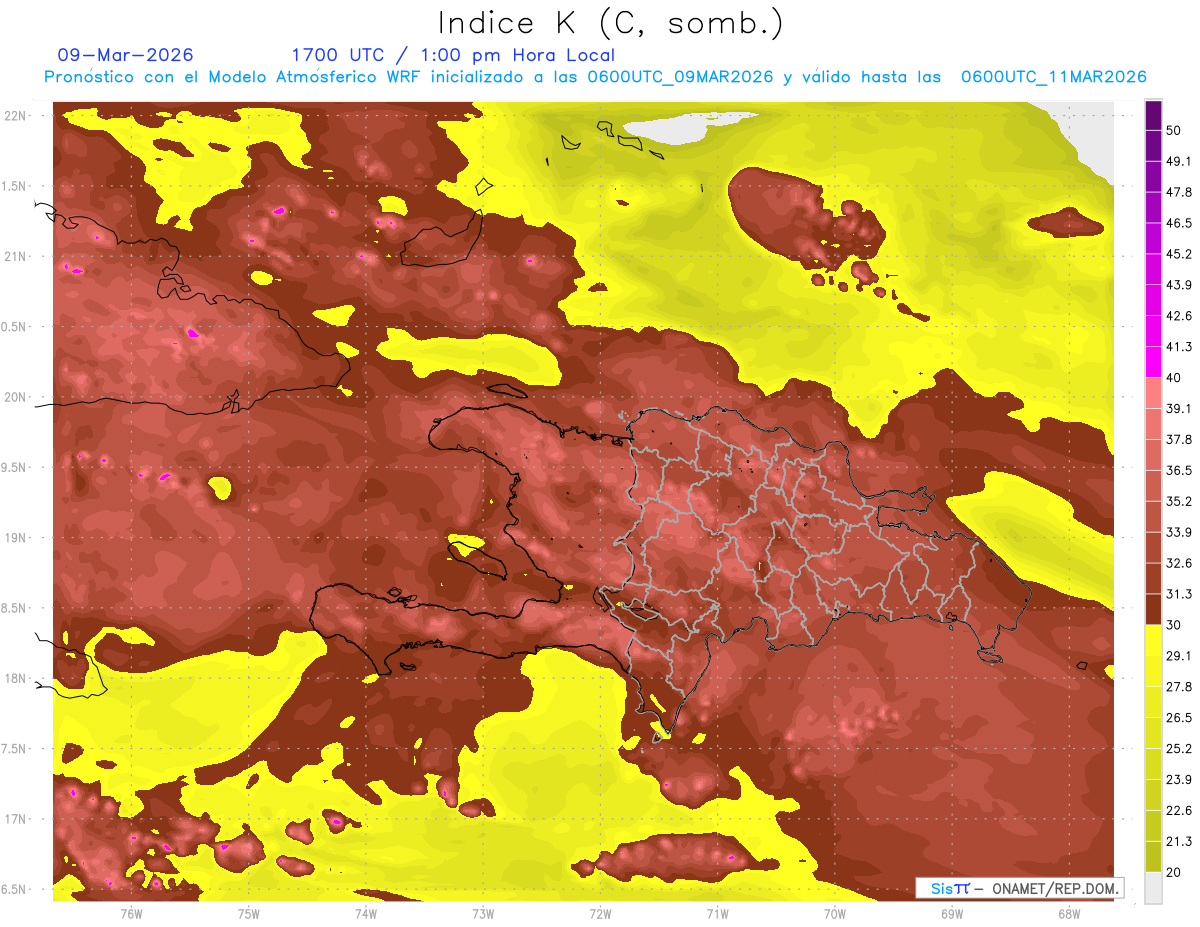Click the color bar value '30'

point(1175,625)
